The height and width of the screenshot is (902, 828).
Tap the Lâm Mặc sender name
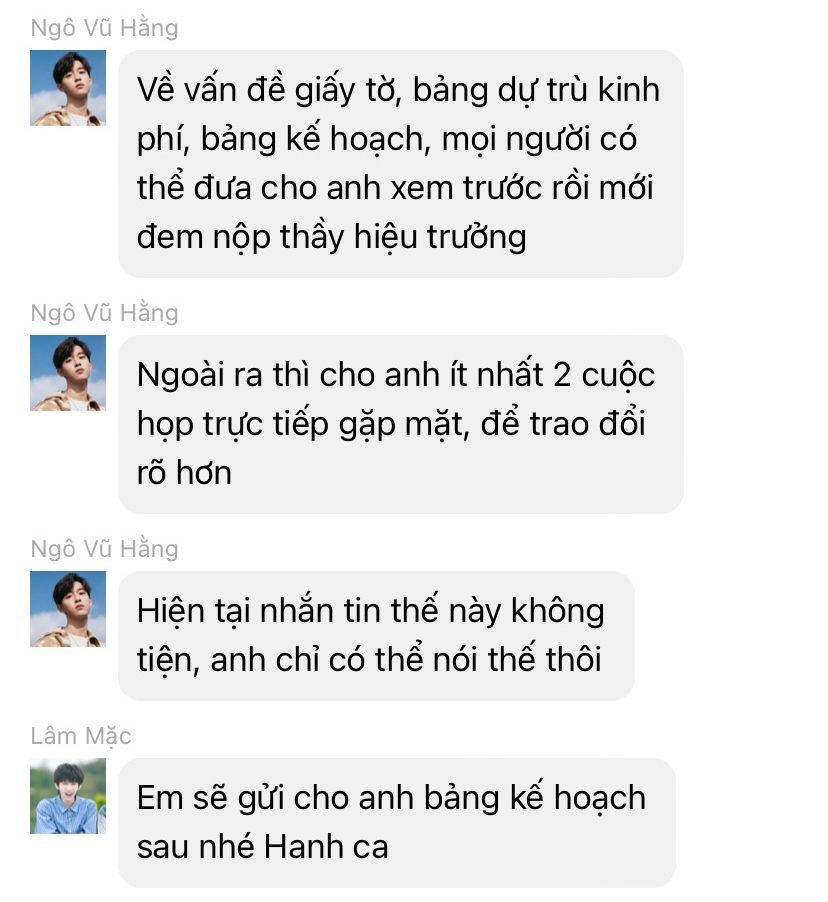pos(81,736)
